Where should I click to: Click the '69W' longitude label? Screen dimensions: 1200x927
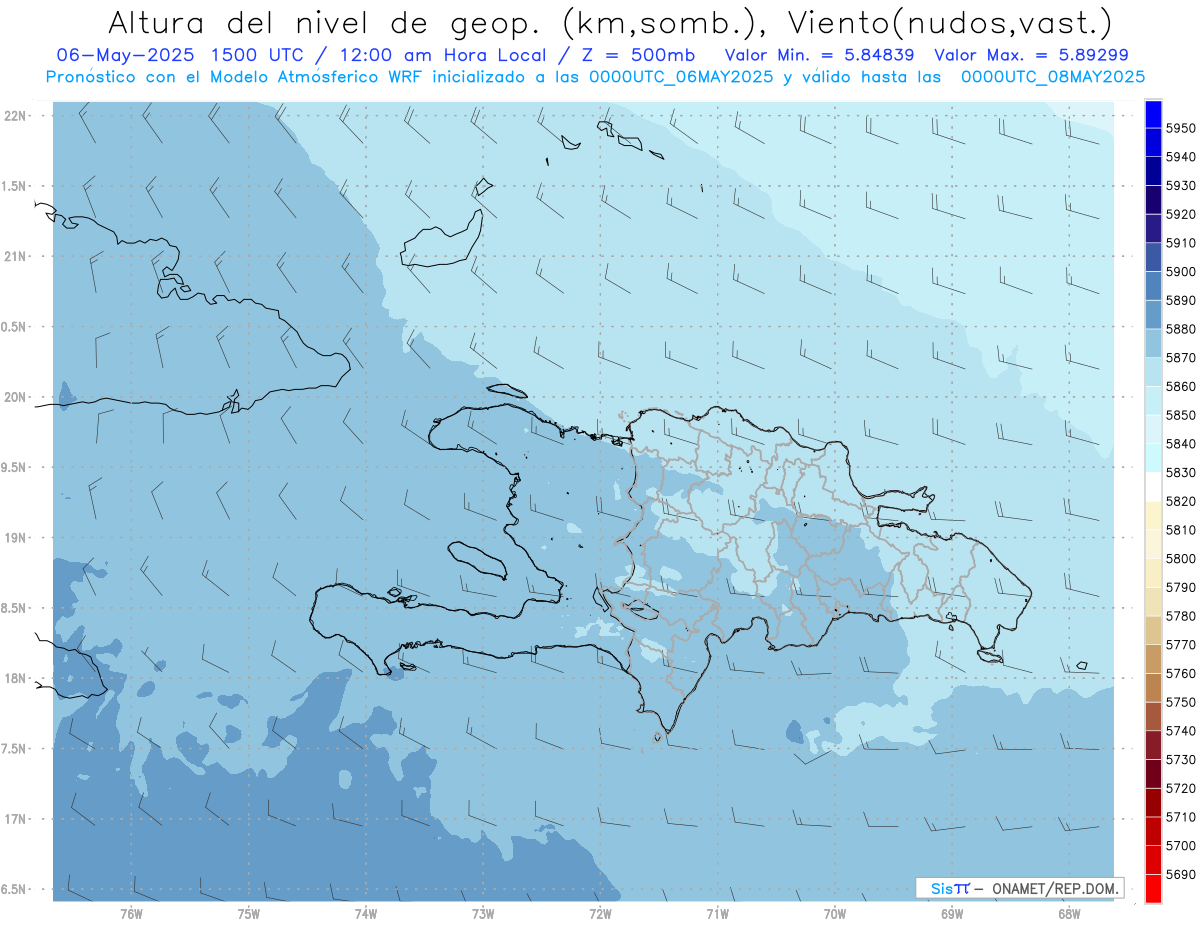pyautogui.click(x=952, y=914)
